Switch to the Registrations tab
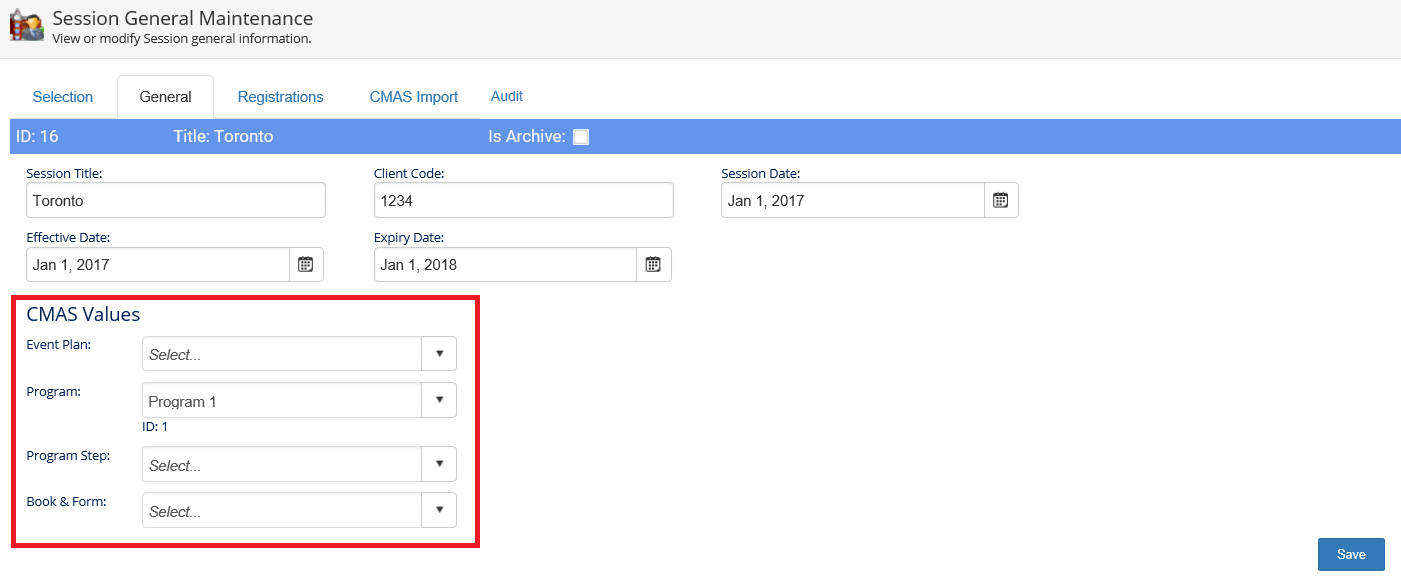Viewport: 1401px width, 583px height. click(x=280, y=97)
